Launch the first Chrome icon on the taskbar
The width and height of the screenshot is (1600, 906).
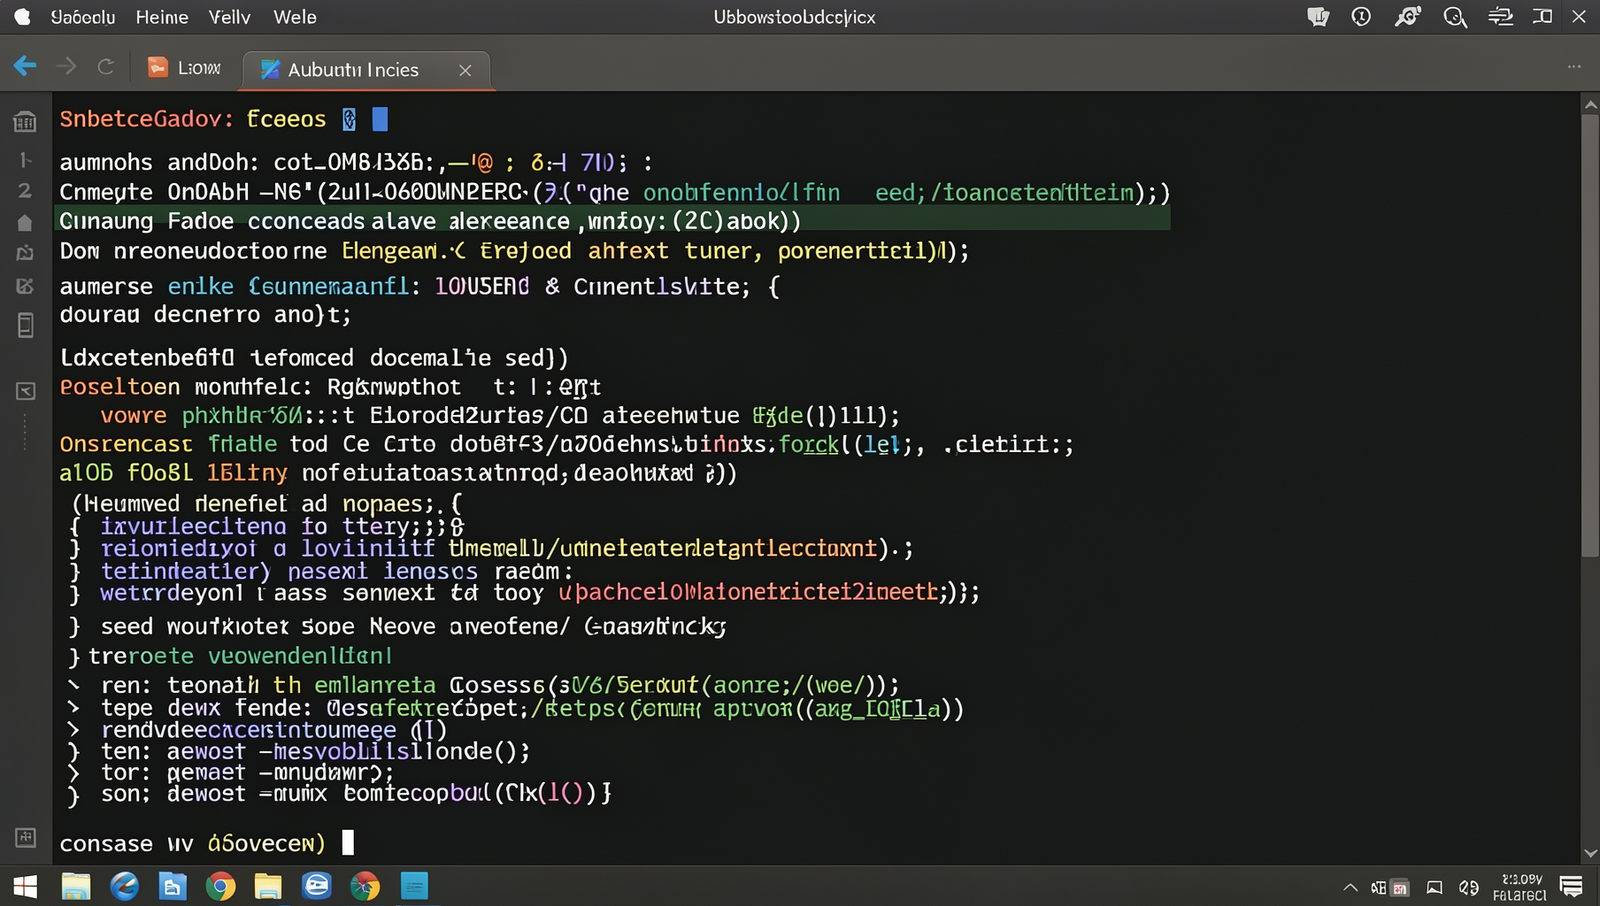click(x=220, y=886)
